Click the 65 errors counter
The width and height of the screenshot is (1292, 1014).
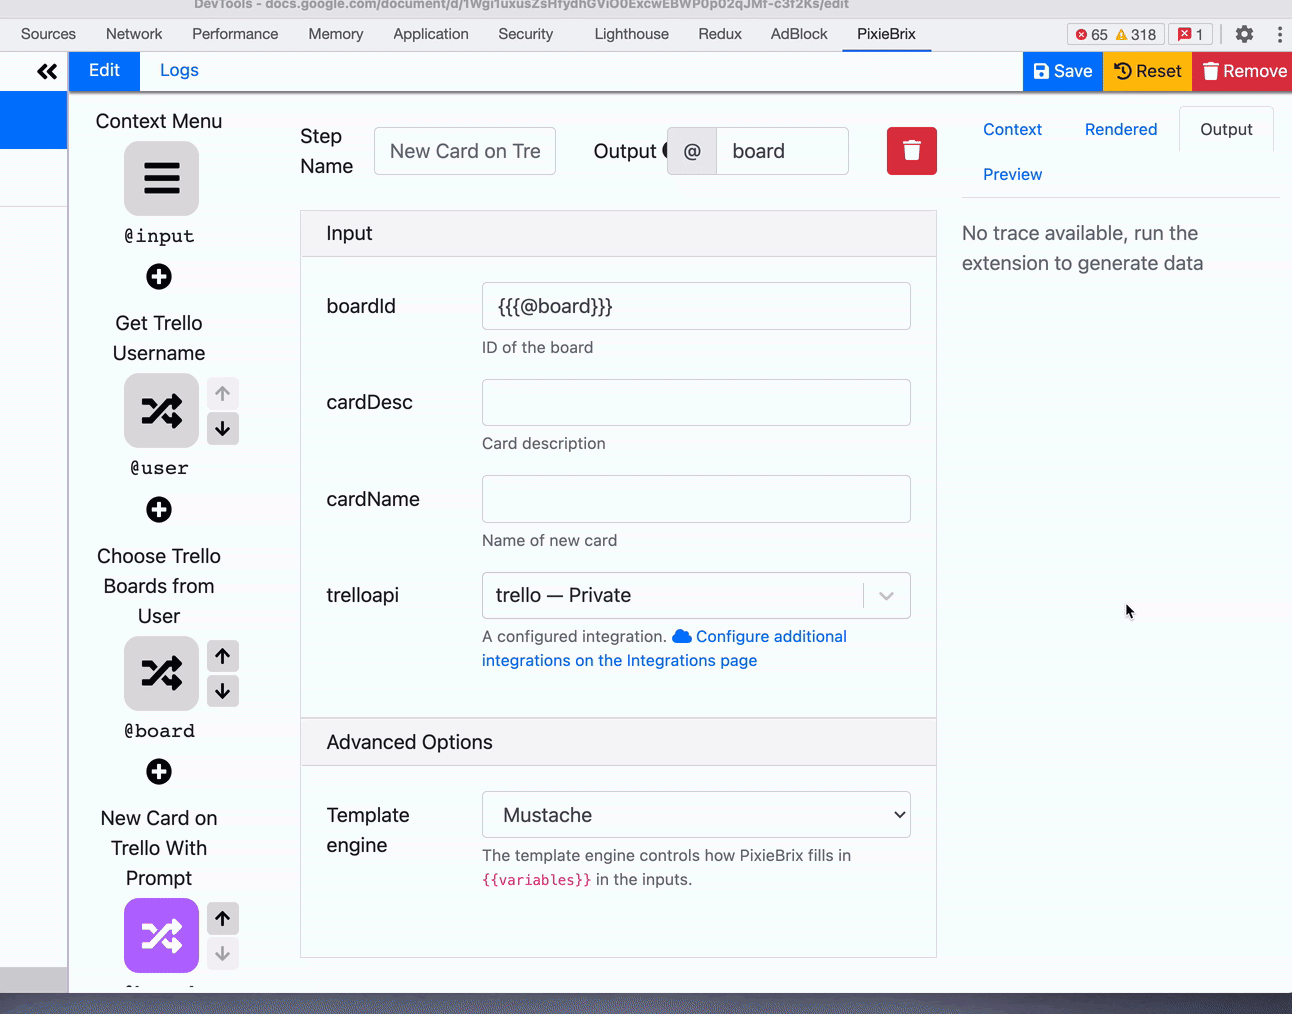[x=1091, y=34]
